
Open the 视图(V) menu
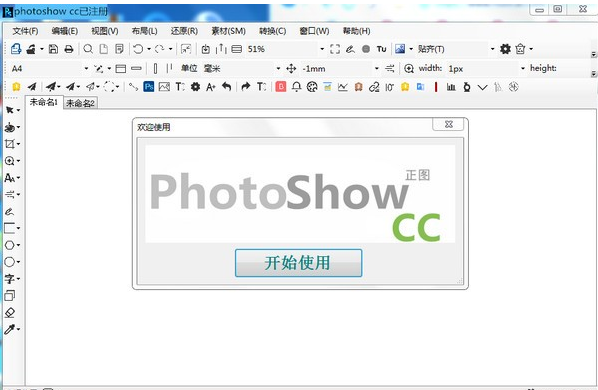click(x=105, y=31)
